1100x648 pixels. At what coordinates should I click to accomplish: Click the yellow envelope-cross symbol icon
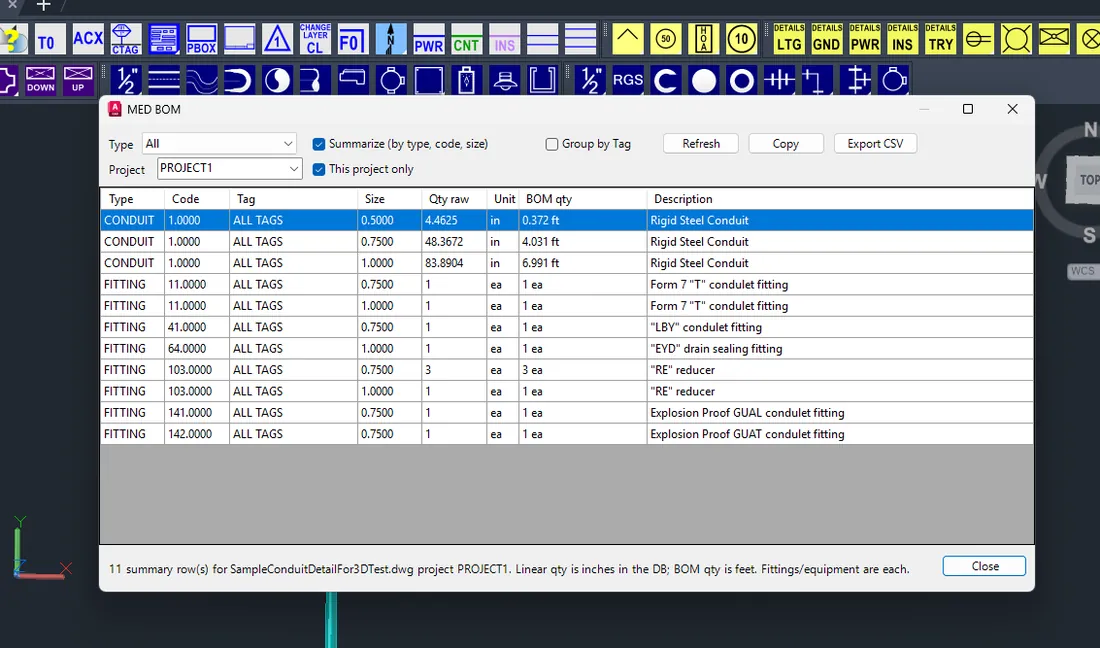[1054, 39]
